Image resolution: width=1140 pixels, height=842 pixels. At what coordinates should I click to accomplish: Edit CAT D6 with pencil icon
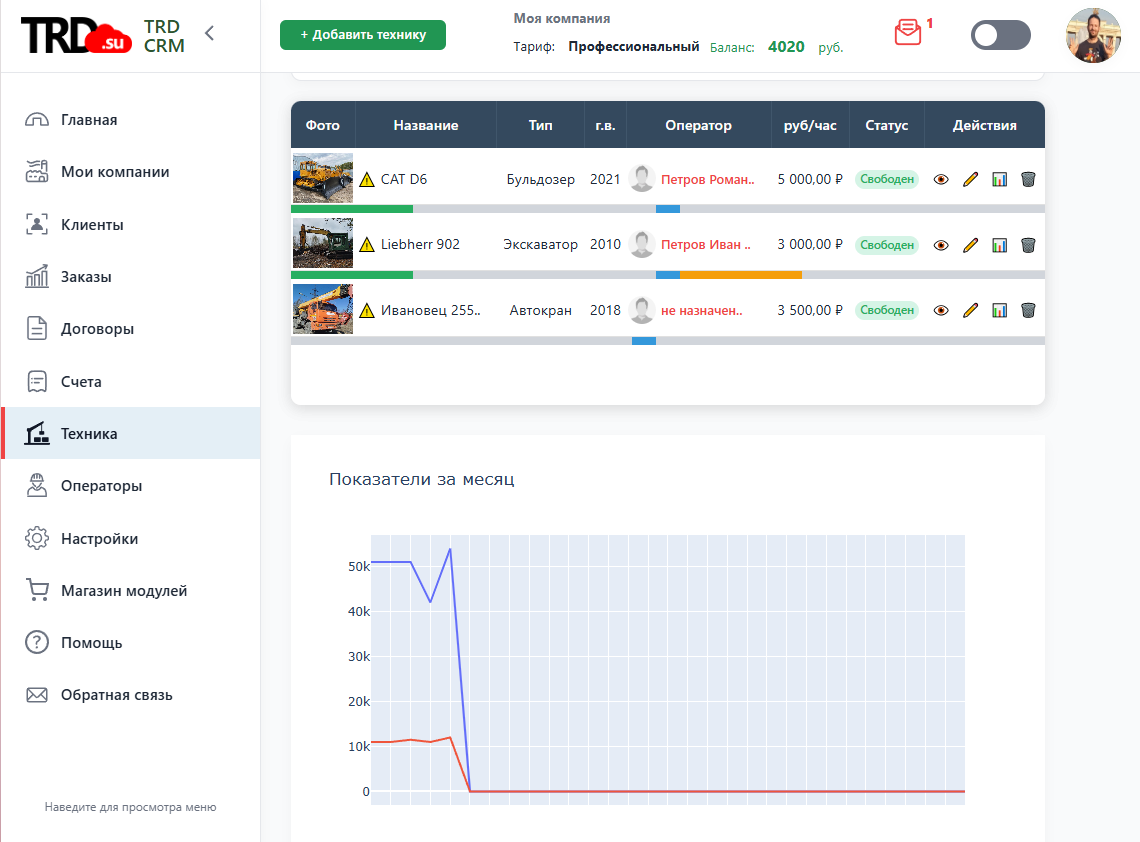point(971,180)
